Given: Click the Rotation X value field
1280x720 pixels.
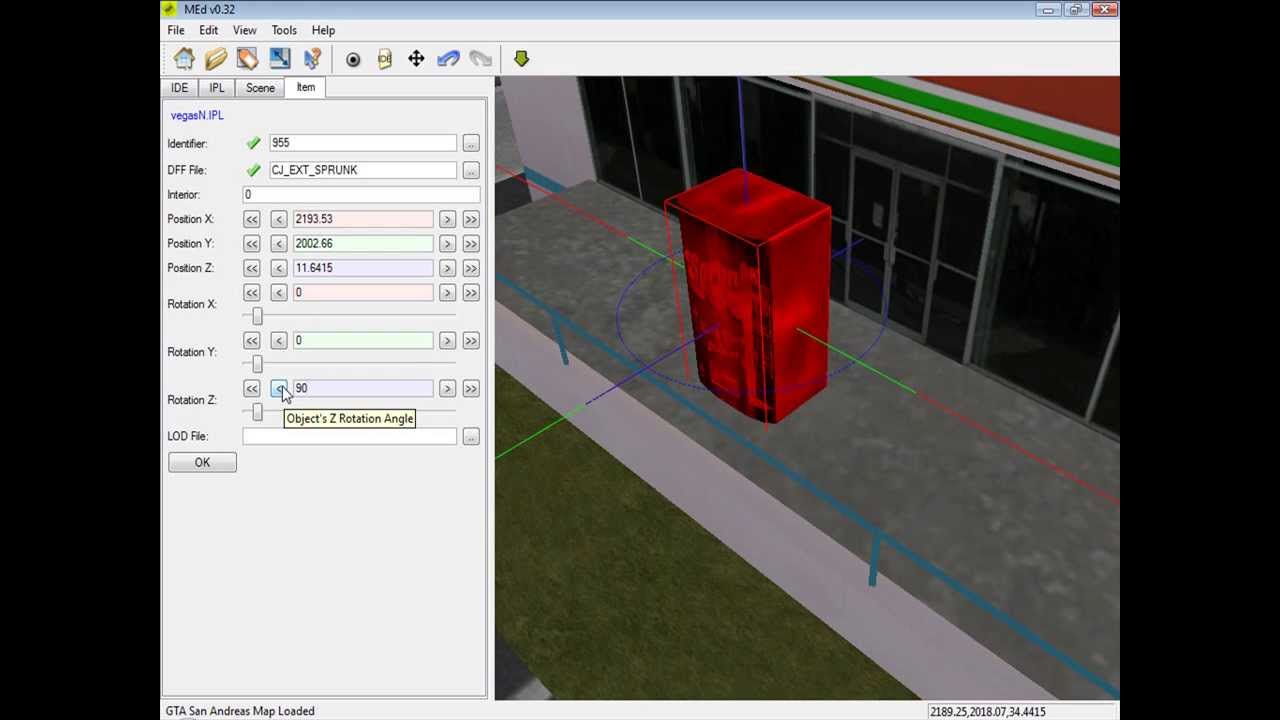Looking at the screenshot, I should 362,292.
